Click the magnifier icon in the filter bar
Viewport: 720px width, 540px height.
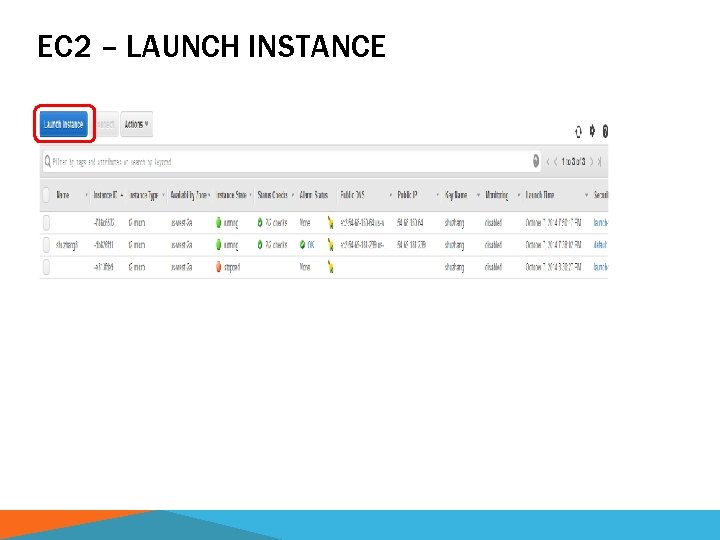[47, 161]
